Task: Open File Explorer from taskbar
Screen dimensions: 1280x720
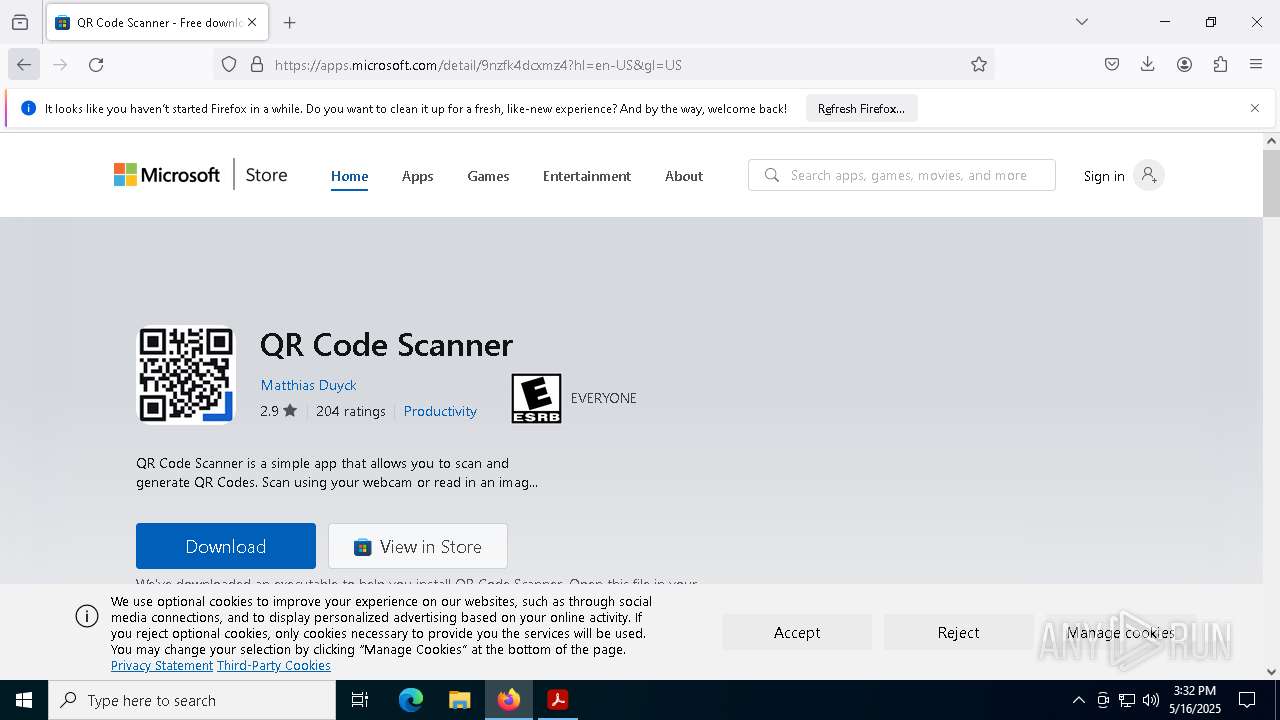Action: (x=460, y=700)
